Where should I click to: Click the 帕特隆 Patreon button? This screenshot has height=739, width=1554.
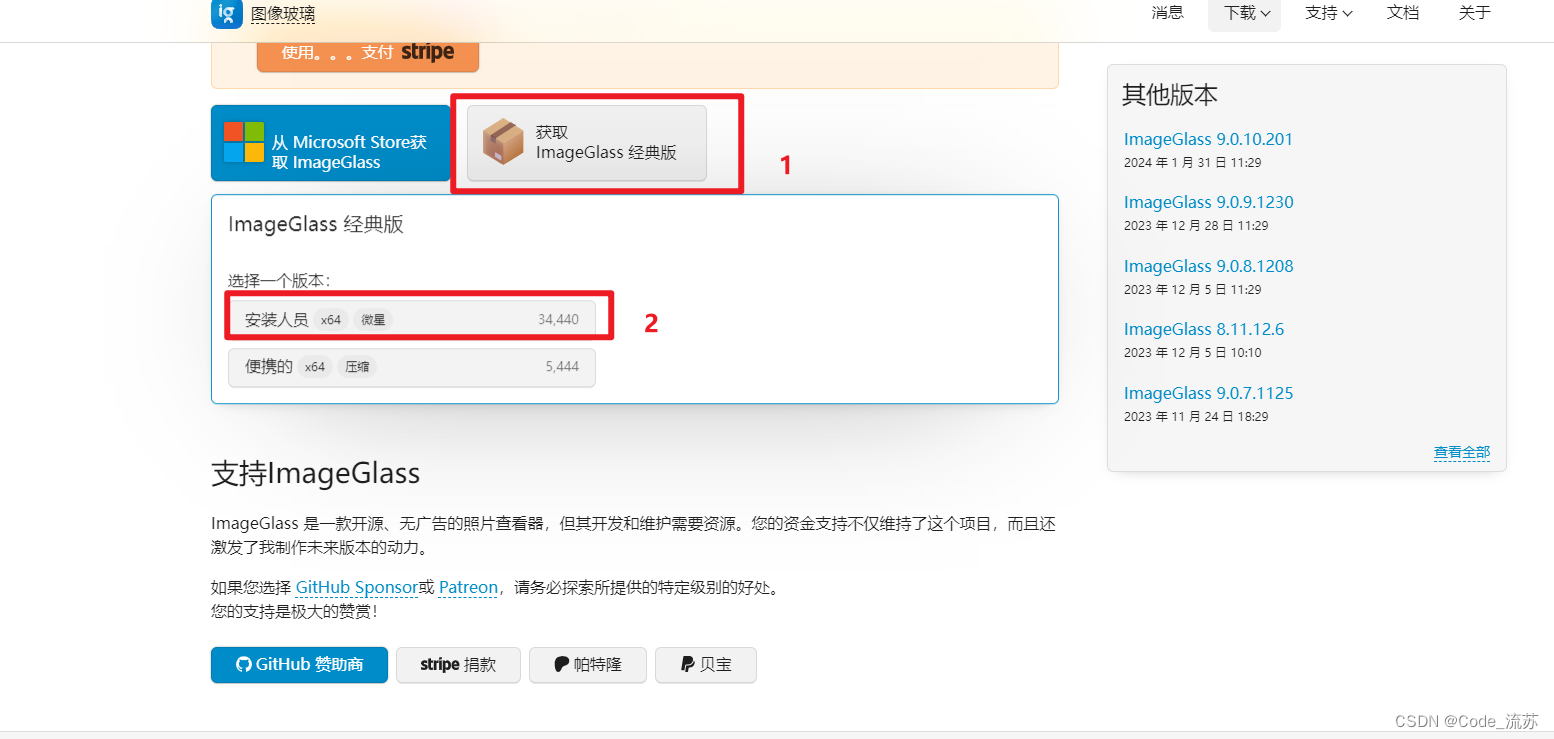588,665
